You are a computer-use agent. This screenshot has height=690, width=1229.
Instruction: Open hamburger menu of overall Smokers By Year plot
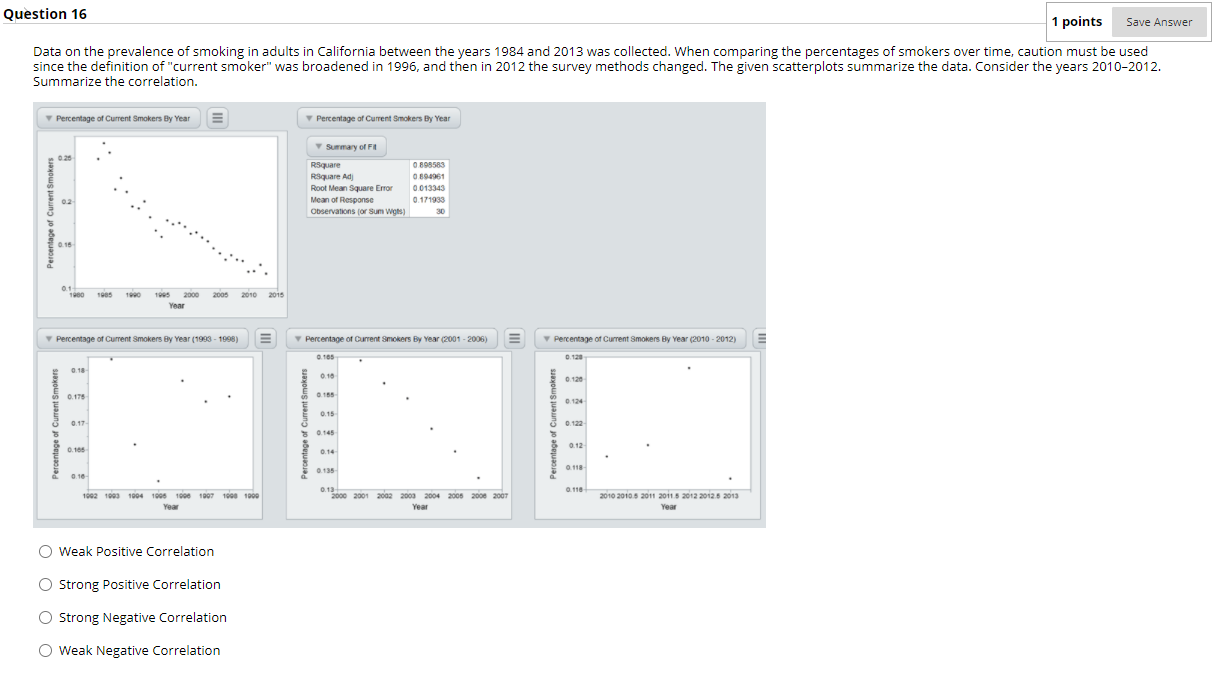[216, 118]
